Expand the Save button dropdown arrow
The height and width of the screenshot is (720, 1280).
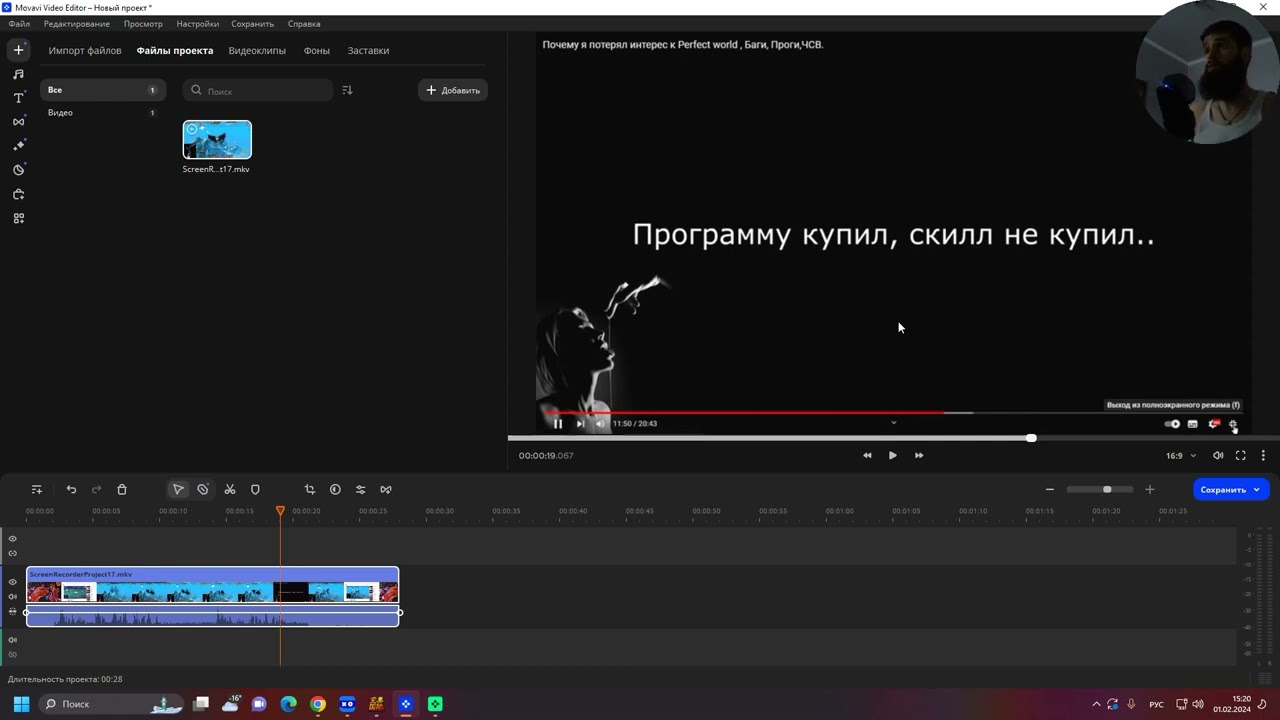(x=1256, y=490)
